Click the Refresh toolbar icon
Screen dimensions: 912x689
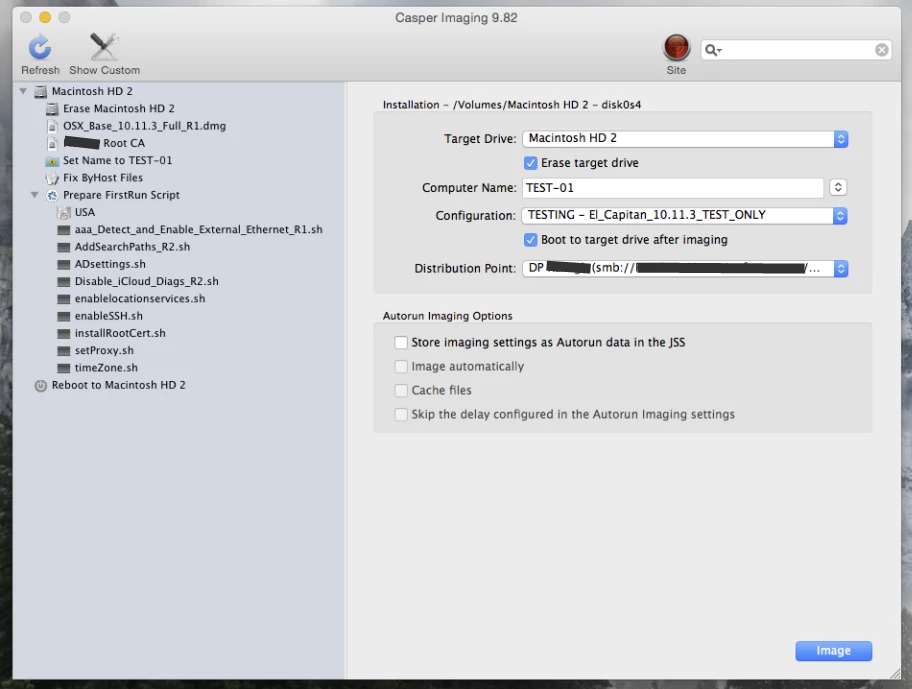coord(40,47)
